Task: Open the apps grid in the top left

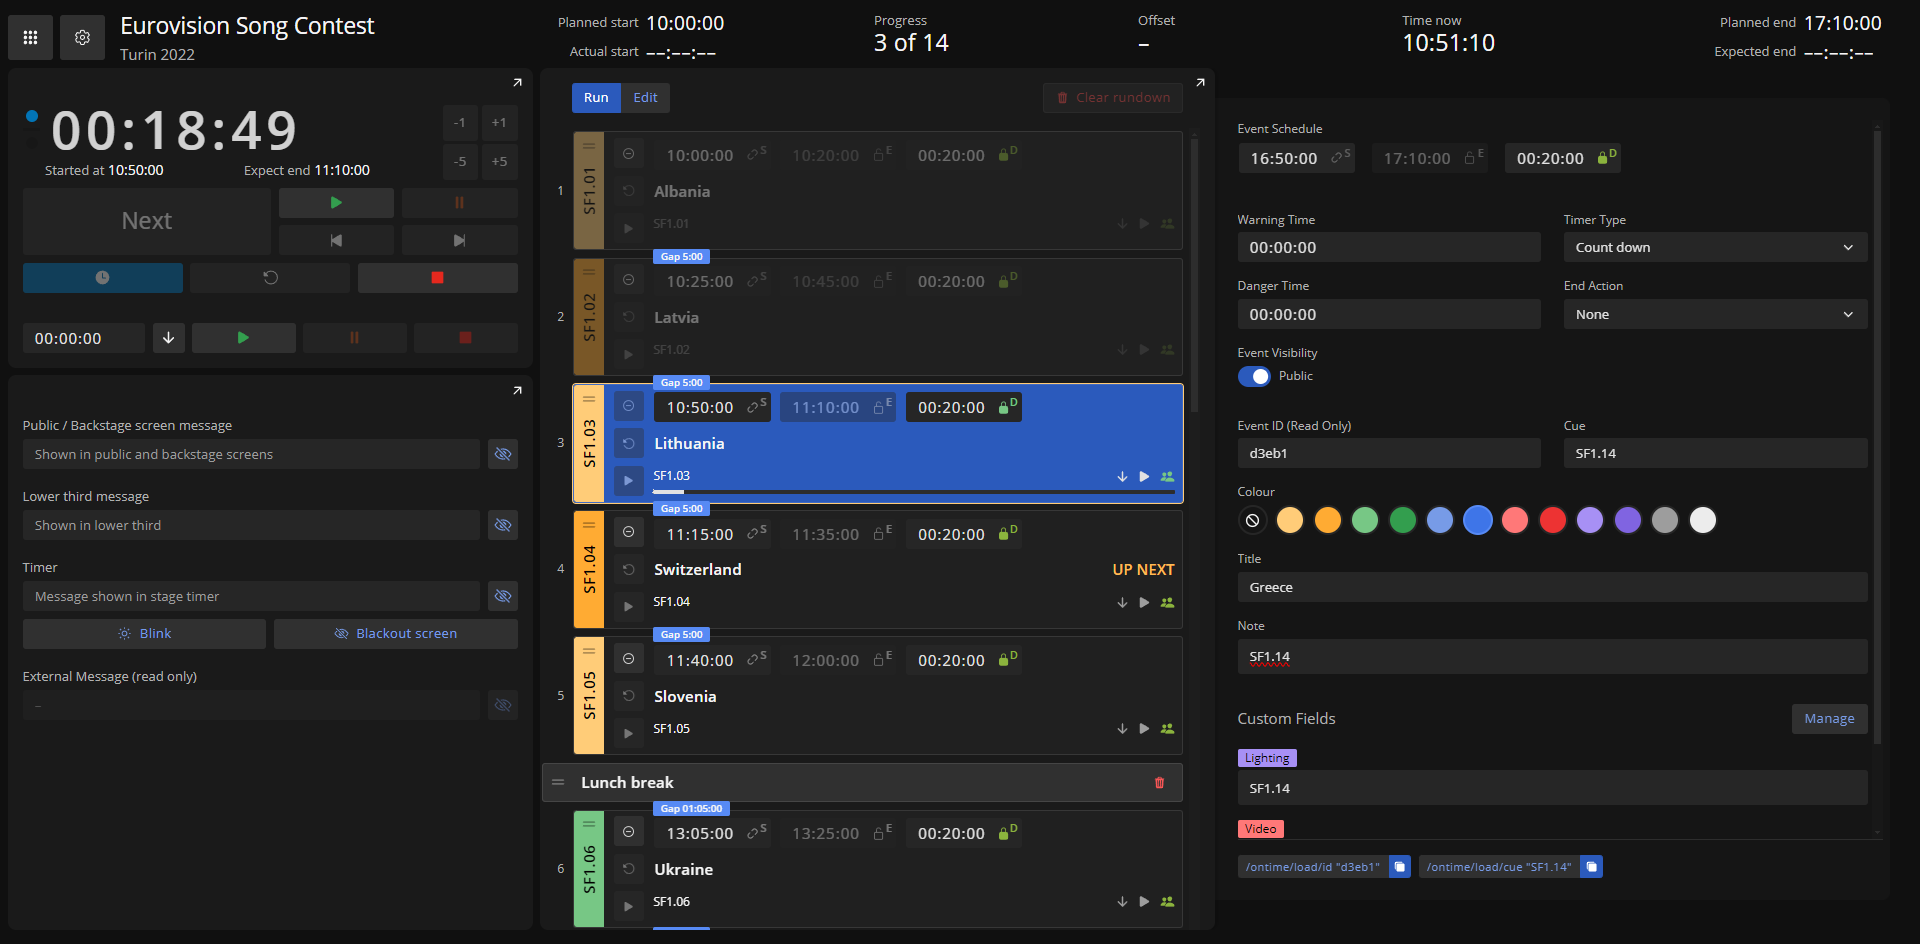Action: point(29,37)
